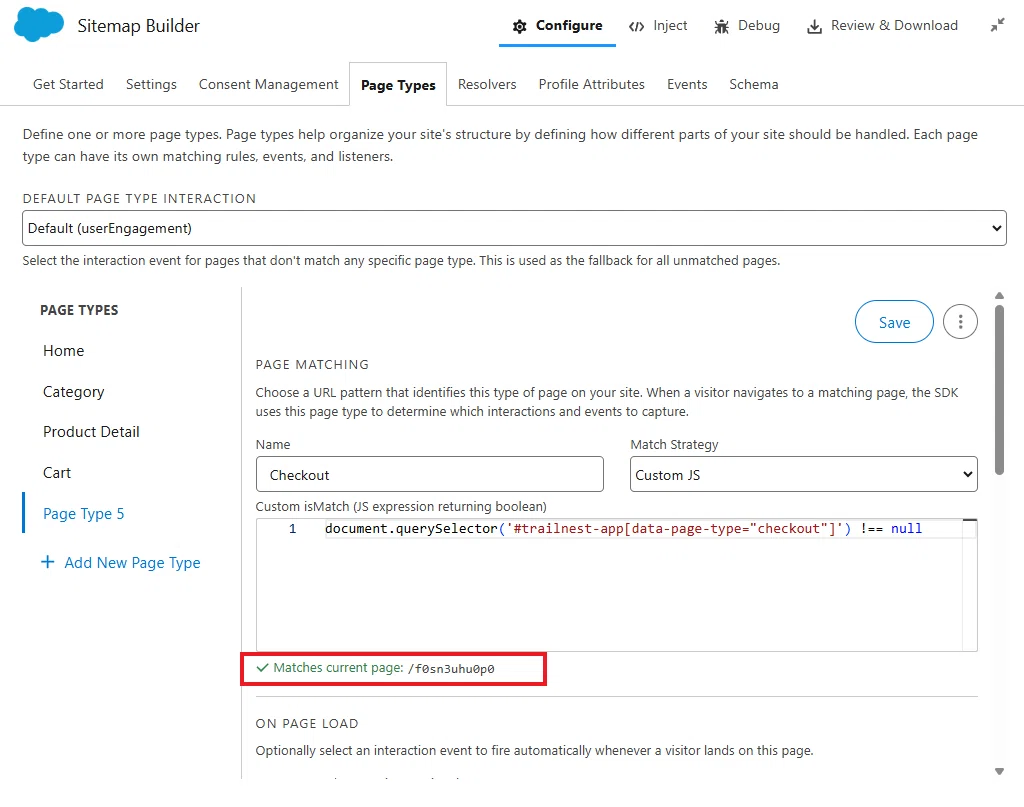This screenshot has height=807, width=1024.
Task: Select the Cart page type
Action: 57,473
